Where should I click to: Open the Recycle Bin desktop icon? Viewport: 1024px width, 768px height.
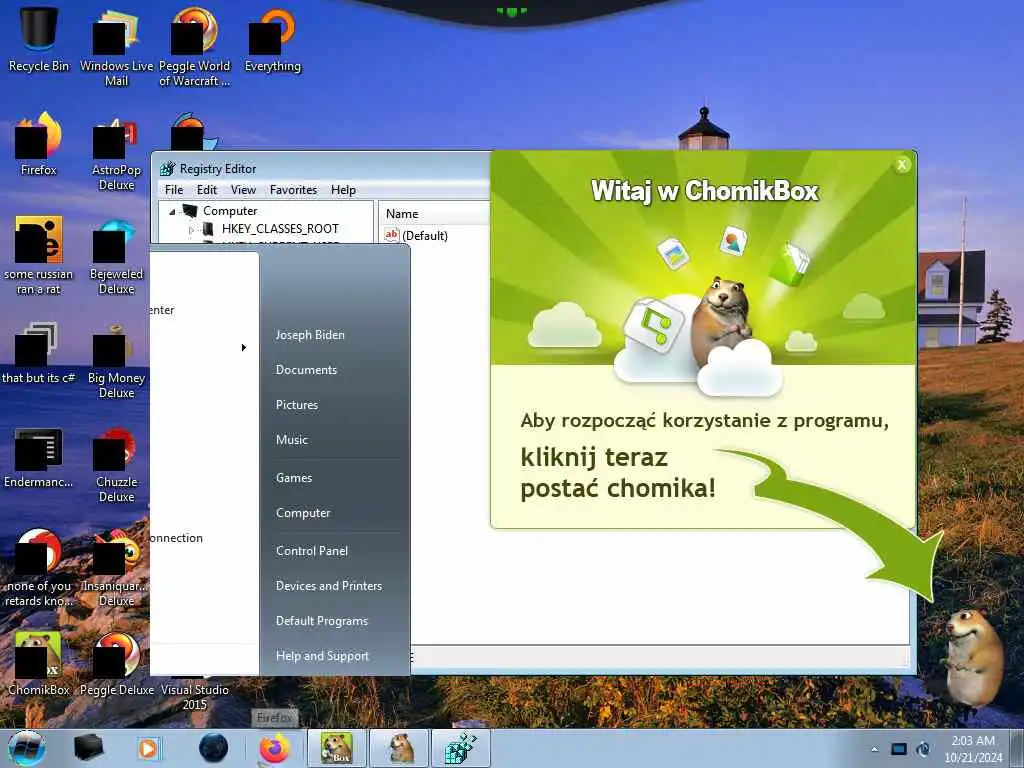39,40
